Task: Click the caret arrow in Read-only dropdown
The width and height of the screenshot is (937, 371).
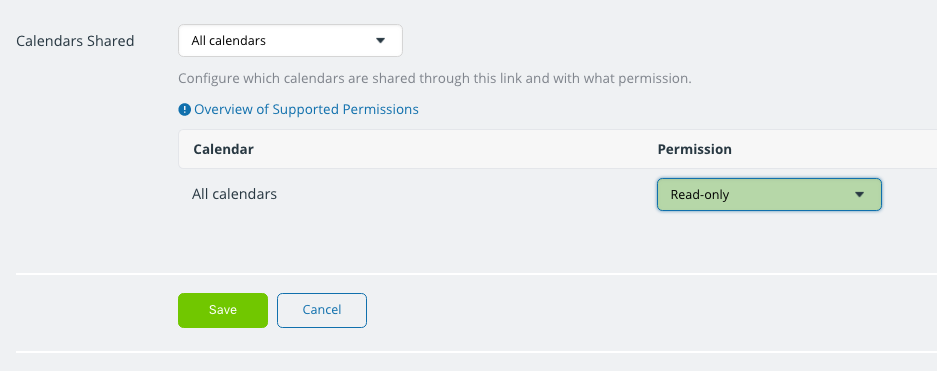Action: tap(859, 195)
